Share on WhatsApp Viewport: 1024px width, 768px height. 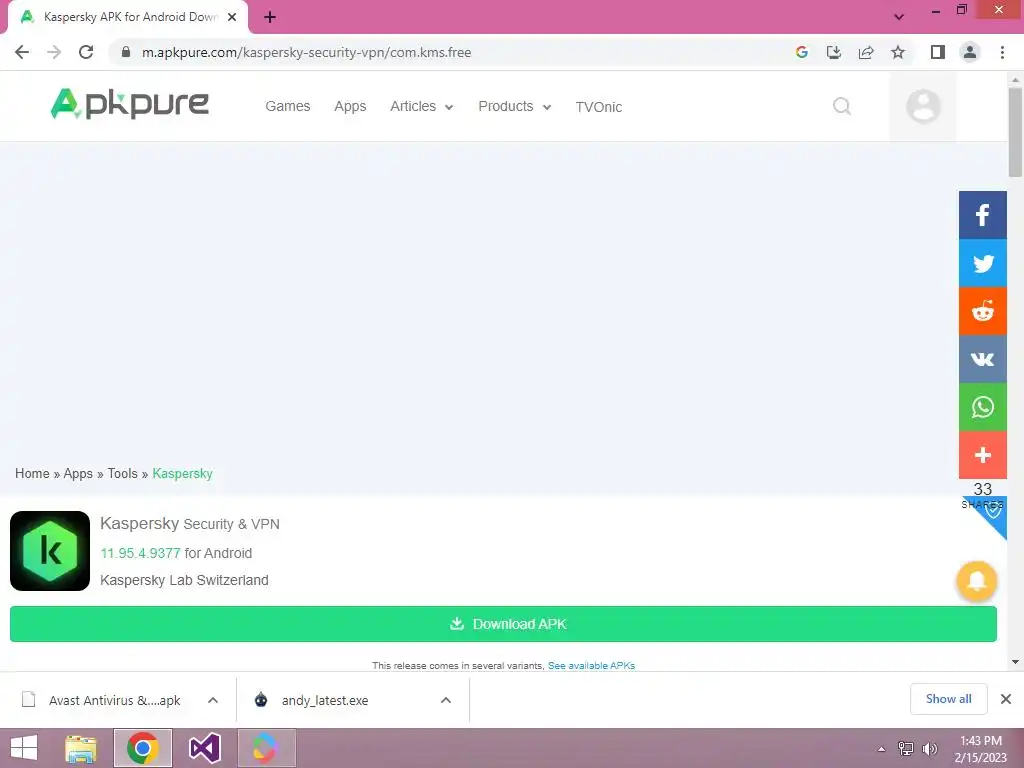[x=982, y=407]
